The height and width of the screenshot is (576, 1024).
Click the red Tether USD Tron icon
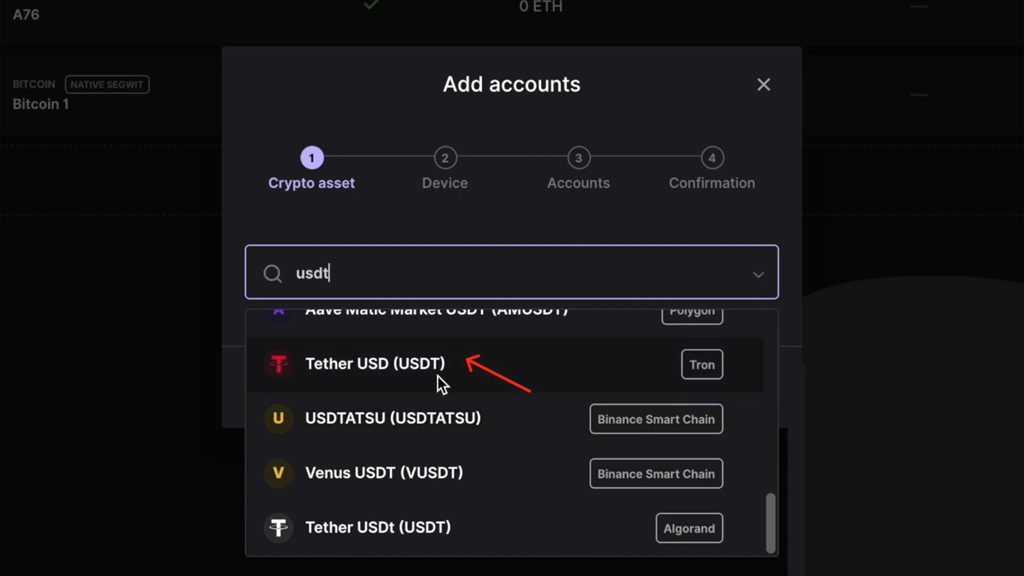279,364
